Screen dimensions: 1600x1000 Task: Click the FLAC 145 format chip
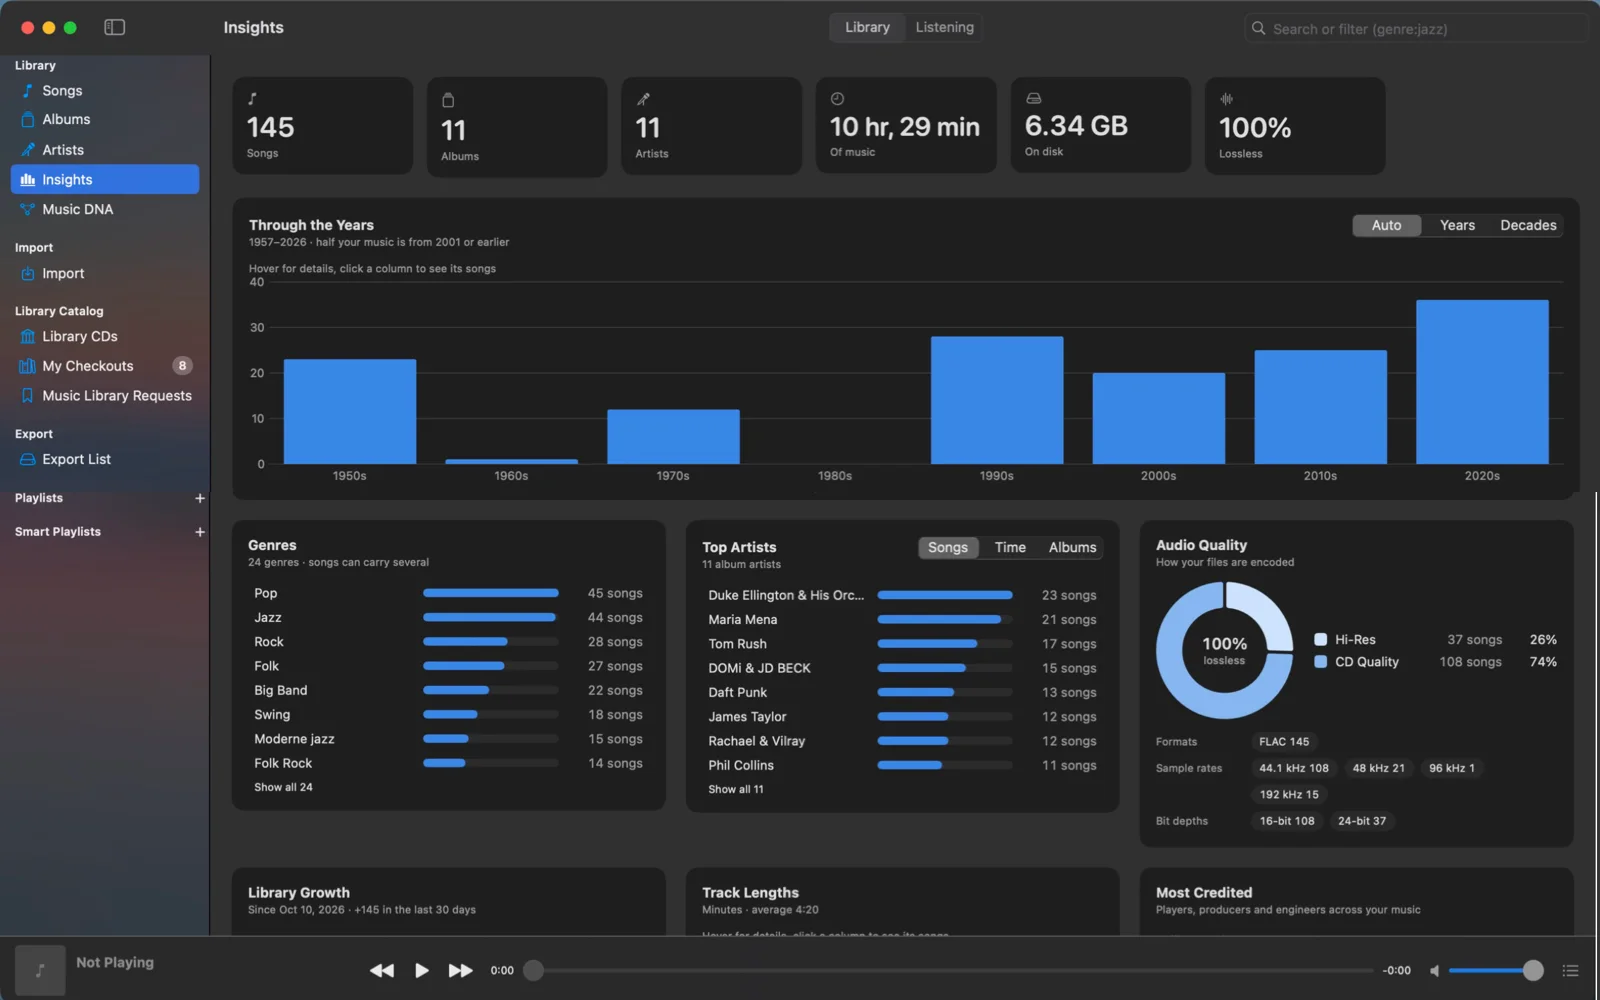tap(1284, 742)
